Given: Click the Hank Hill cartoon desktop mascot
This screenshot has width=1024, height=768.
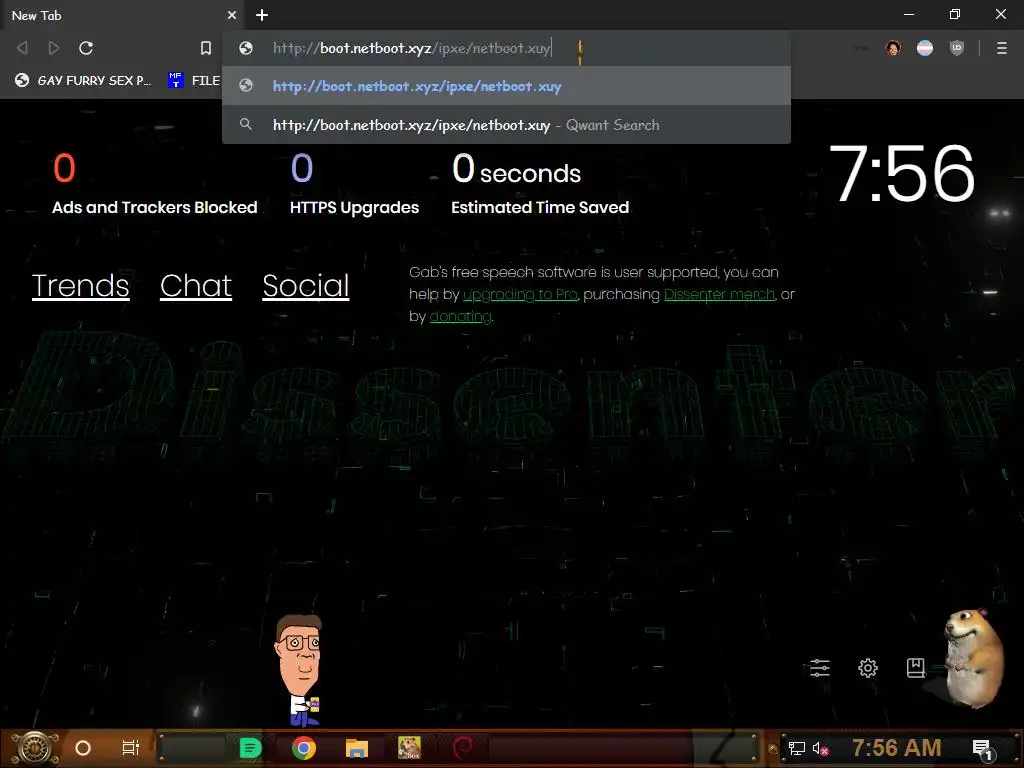Looking at the screenshot, I should 300,670.
